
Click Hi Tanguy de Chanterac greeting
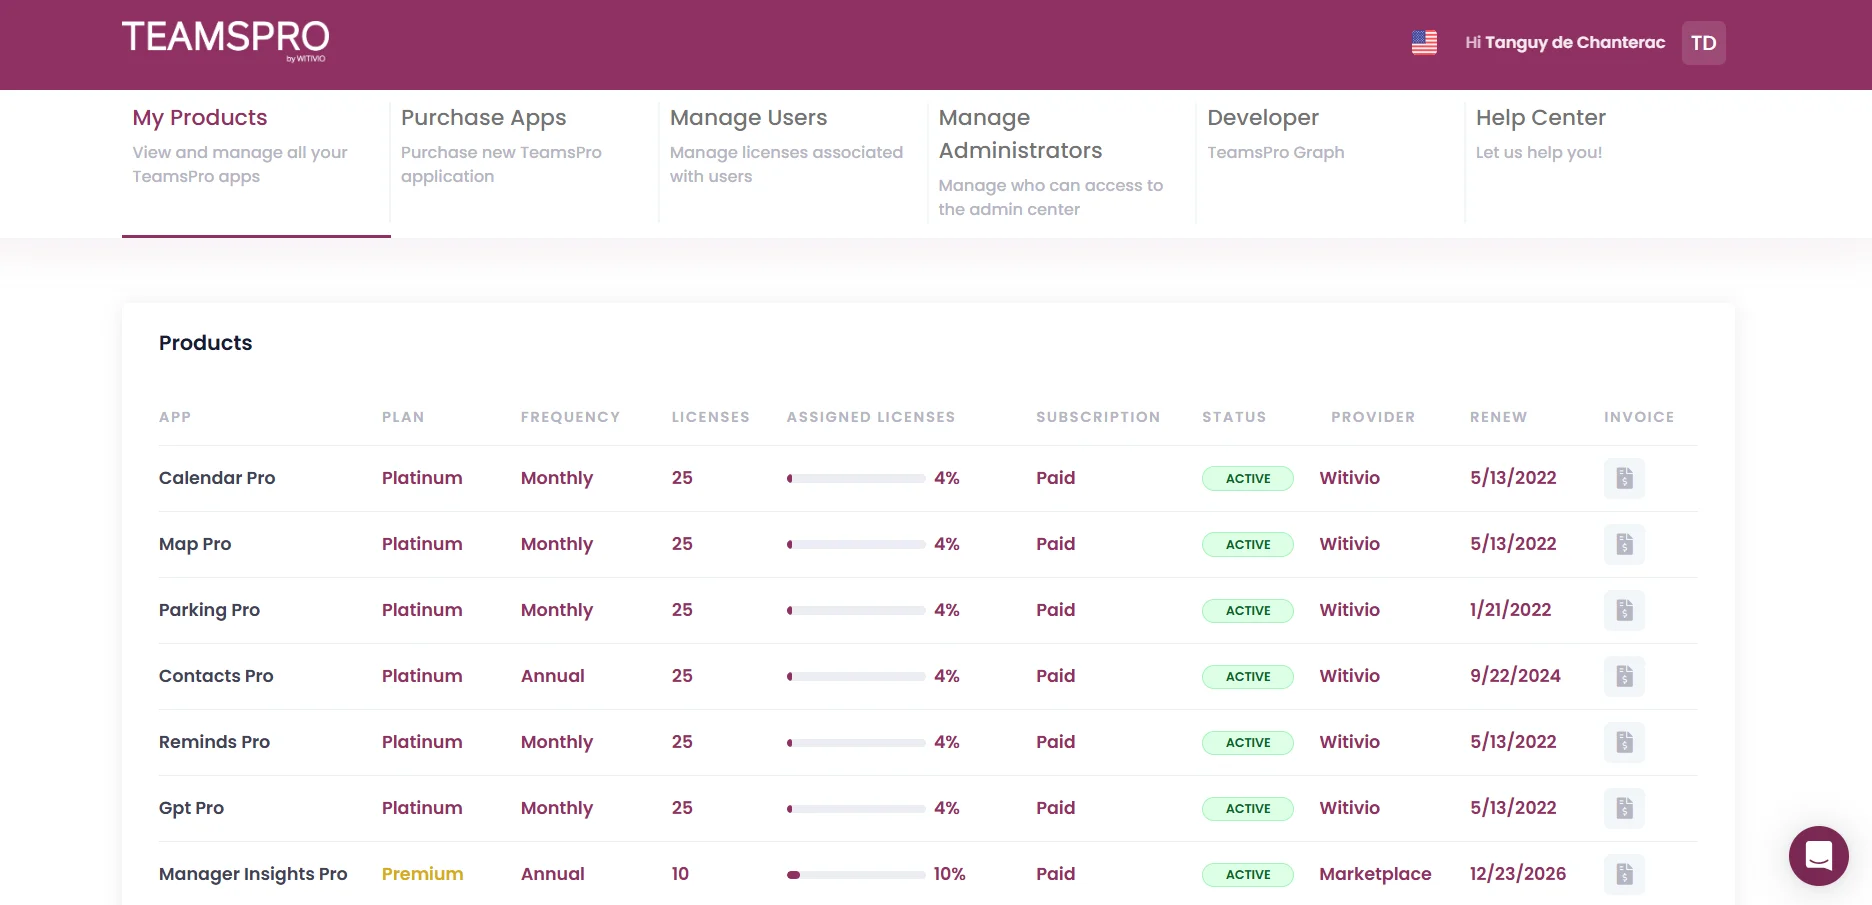pos(1565,42)
